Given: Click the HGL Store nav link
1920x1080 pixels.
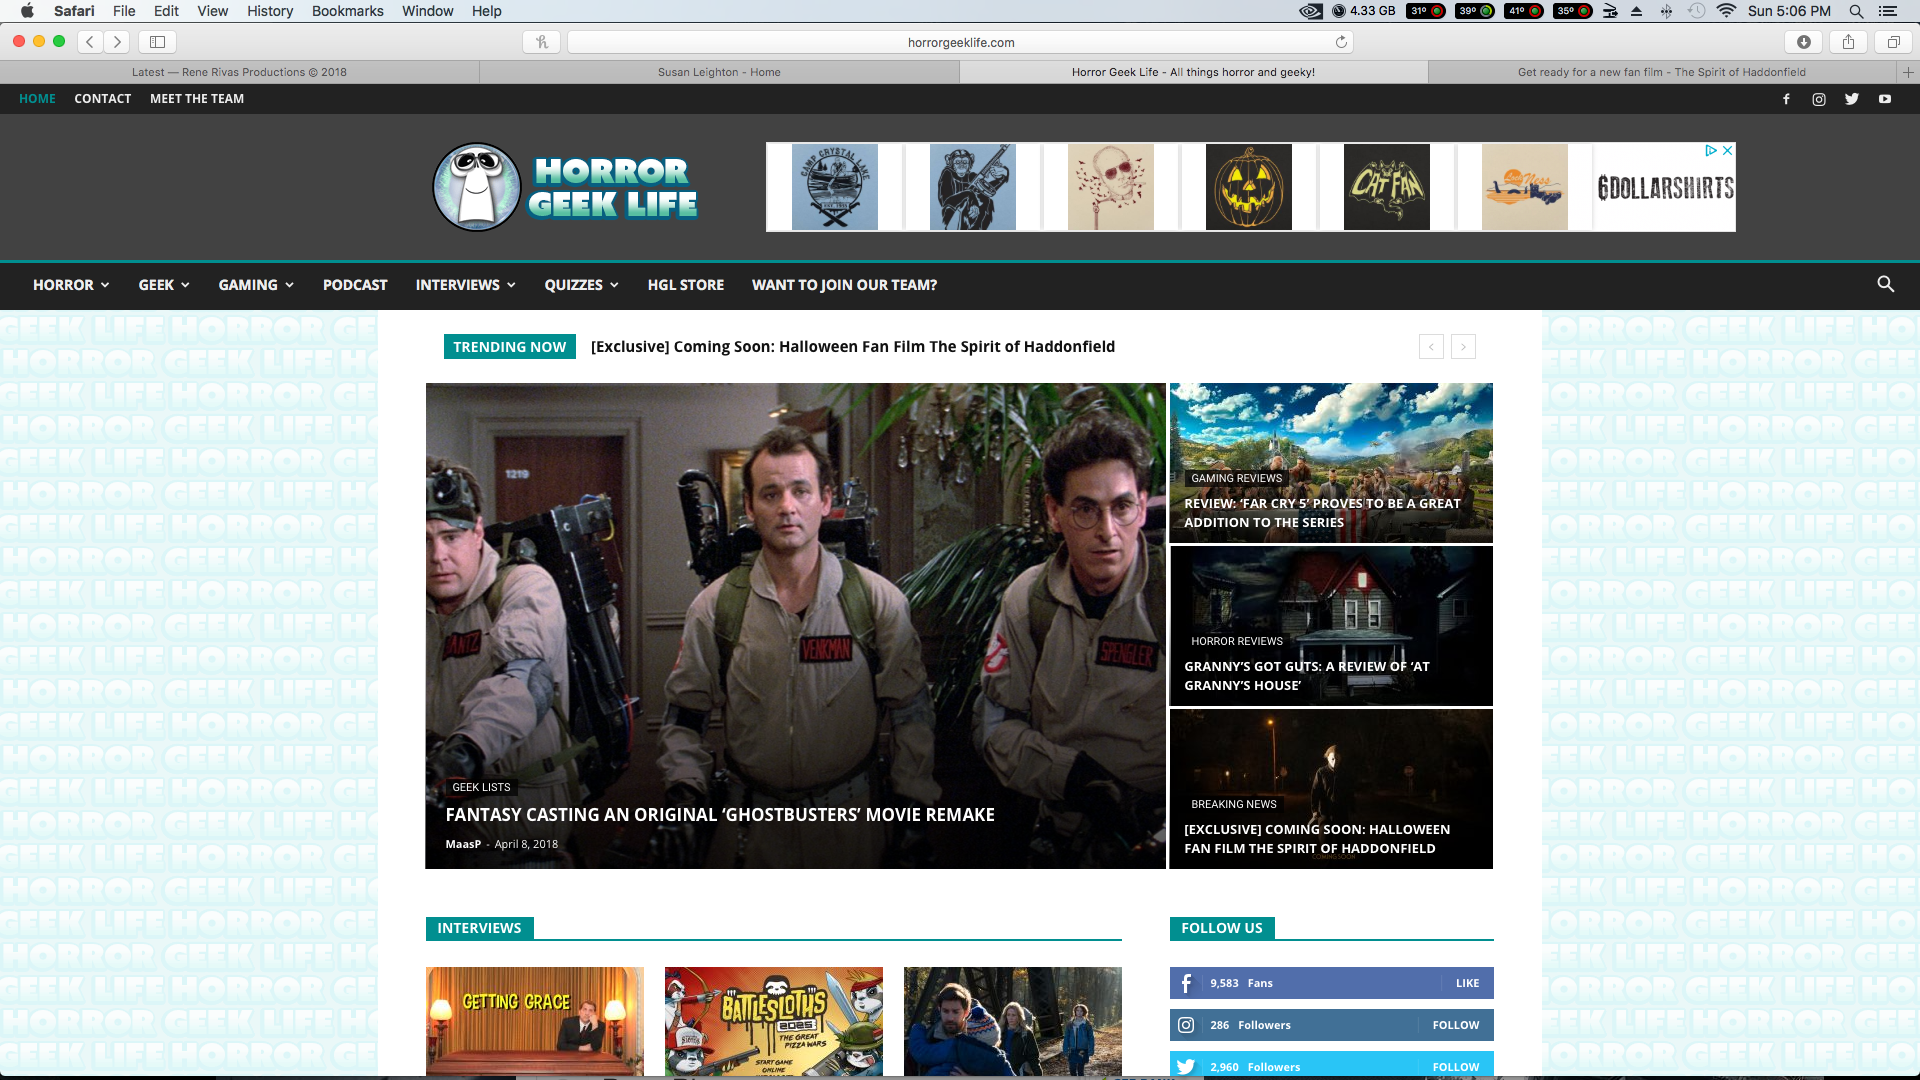Looking at the screenshot, I should (x=685, y=285).
